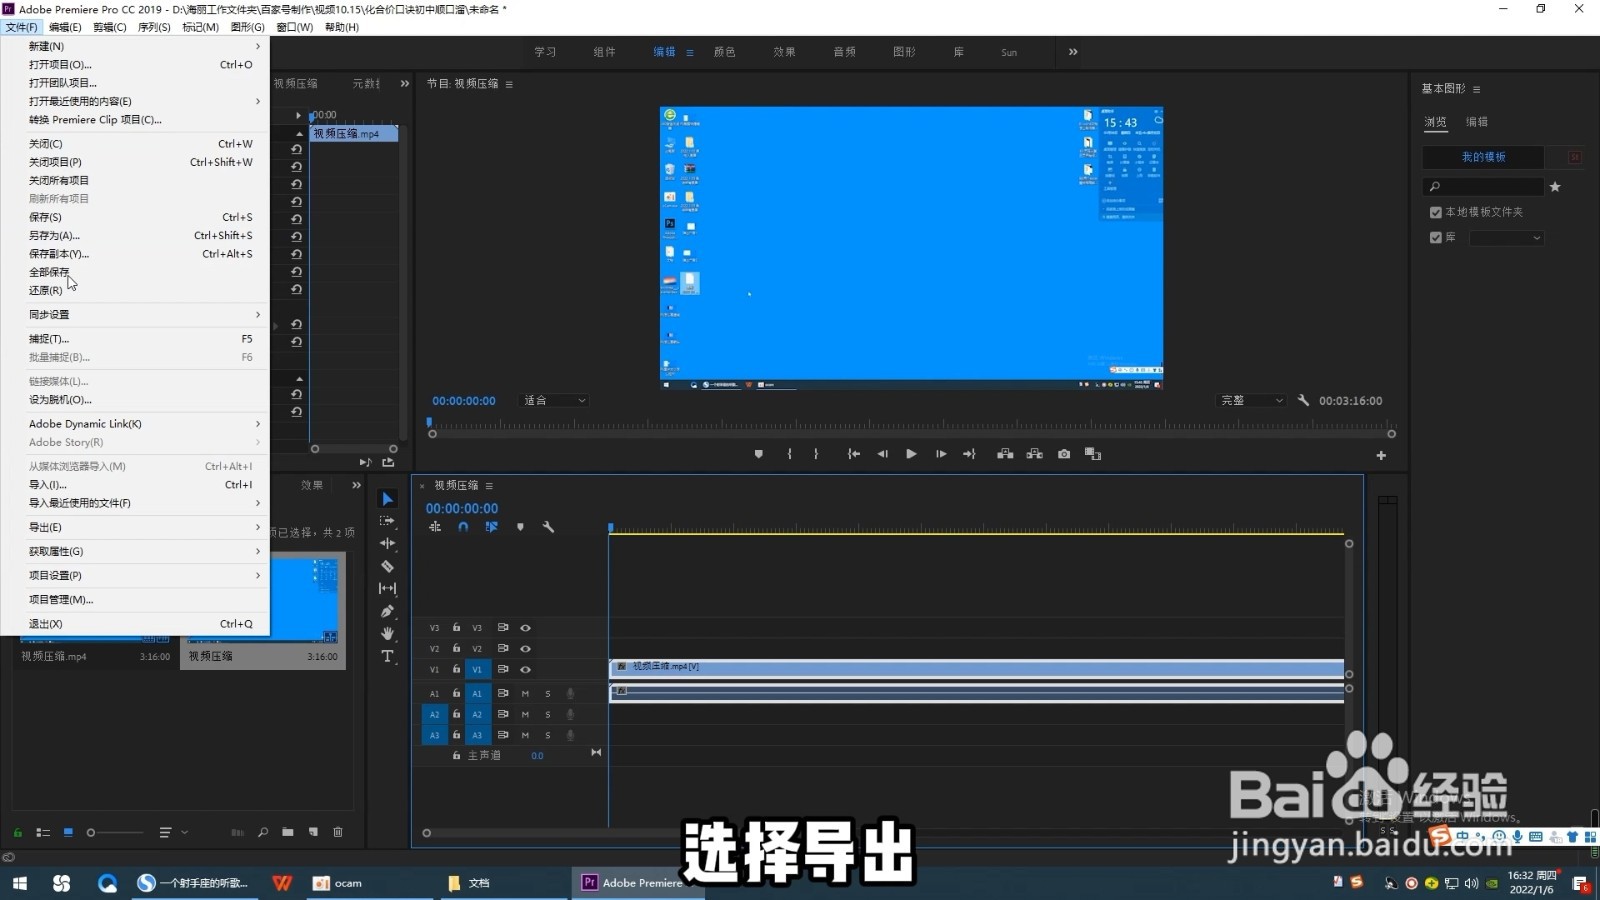Click the timeline playhead marker
The width and height of the screenshot is (1600, 900).
(610, 527)
